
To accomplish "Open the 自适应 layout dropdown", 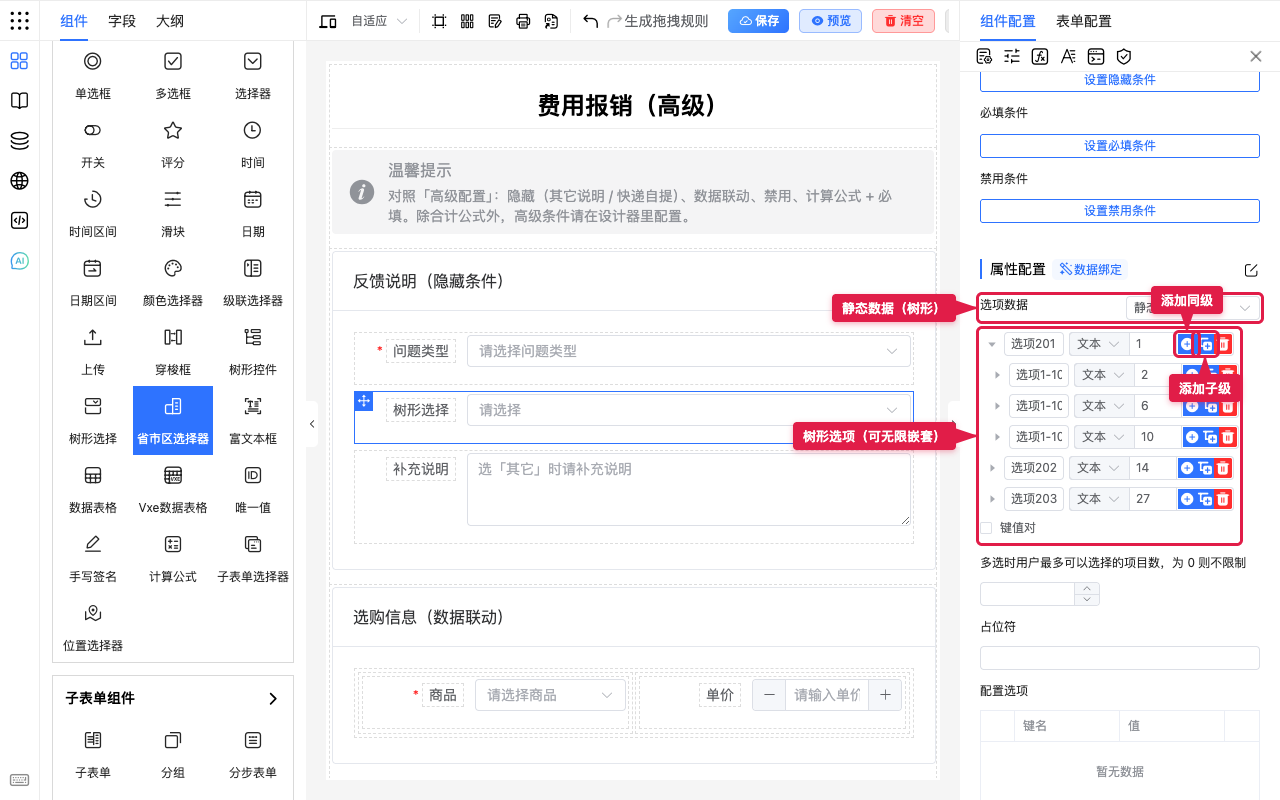I will click(379, 21).
